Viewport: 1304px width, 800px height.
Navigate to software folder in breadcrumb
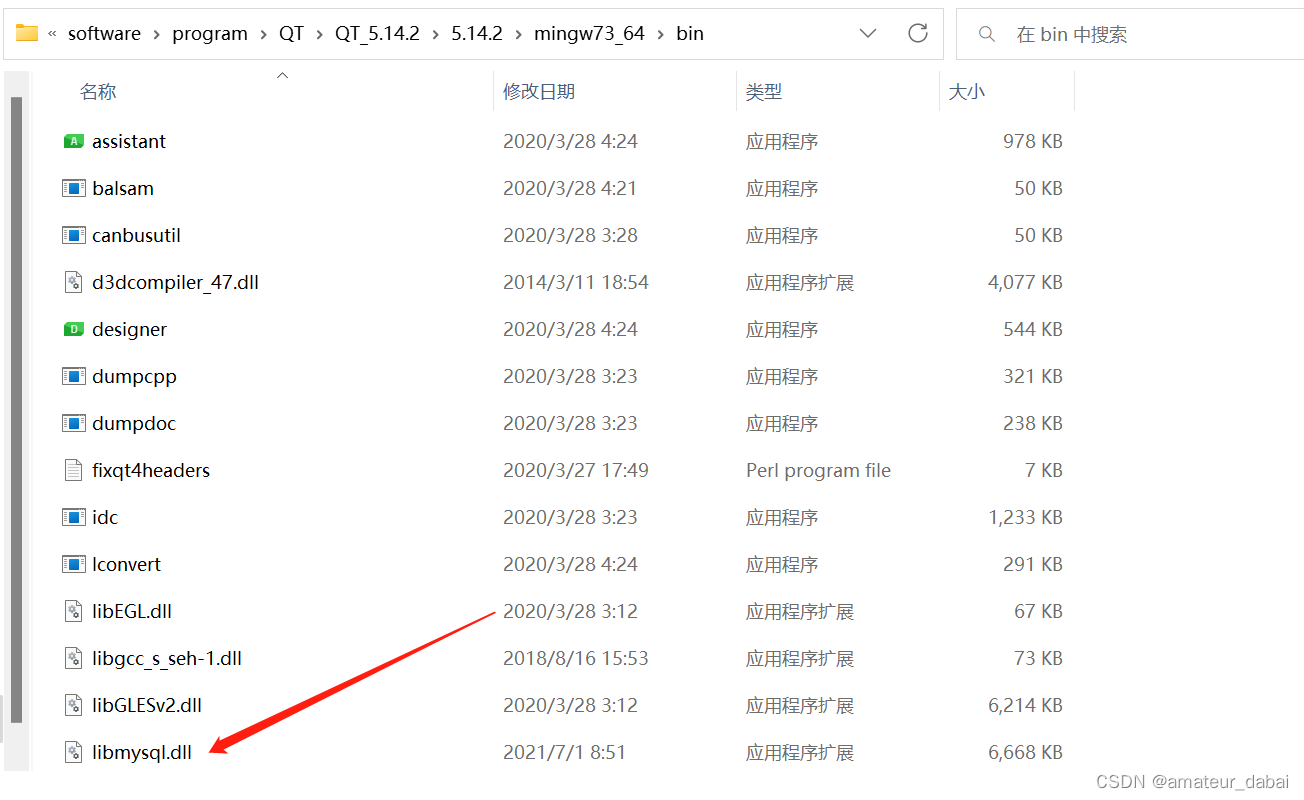click(104, 33)
